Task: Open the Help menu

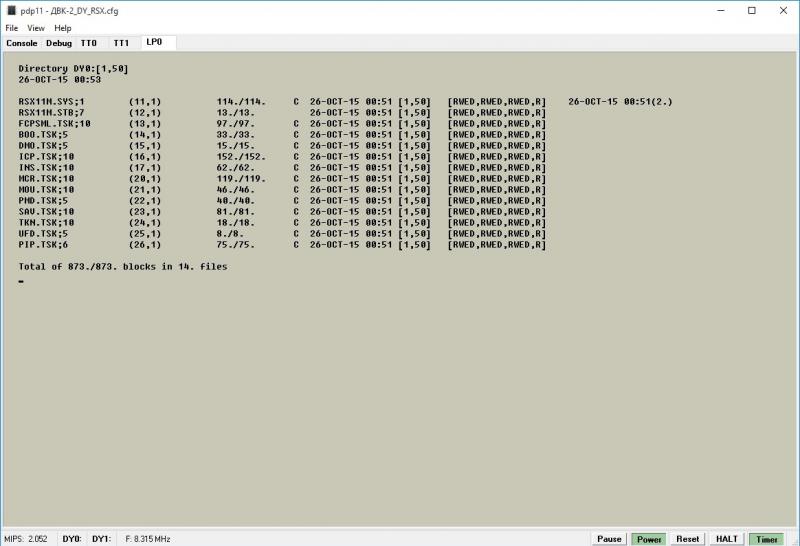Action: tap(63, 28)
